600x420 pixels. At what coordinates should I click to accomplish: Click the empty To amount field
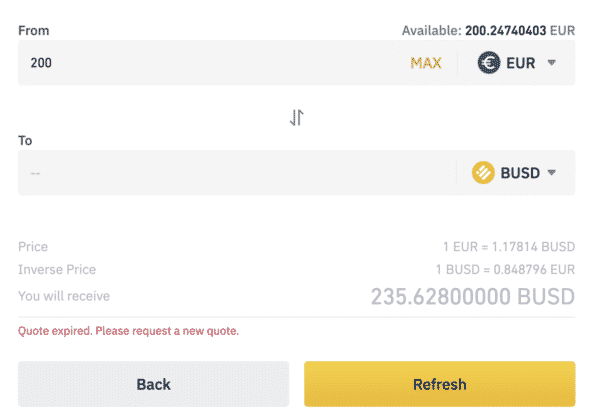(237, 173)
